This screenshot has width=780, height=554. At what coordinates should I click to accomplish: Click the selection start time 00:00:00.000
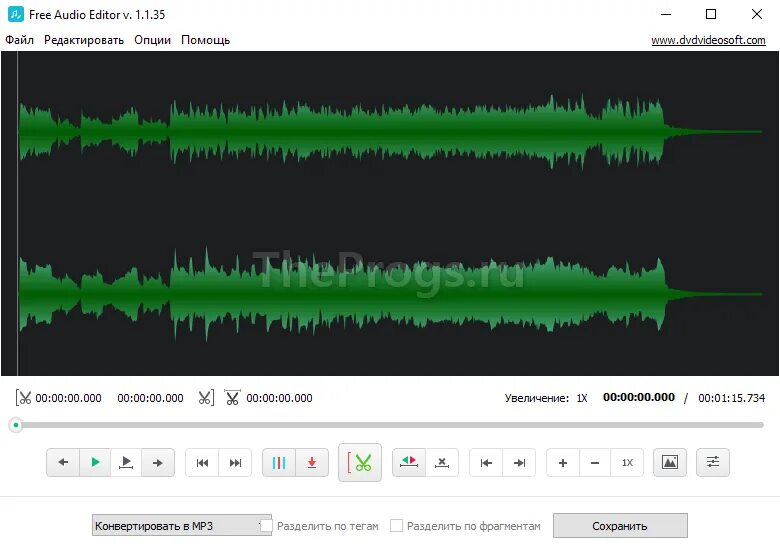68,398
